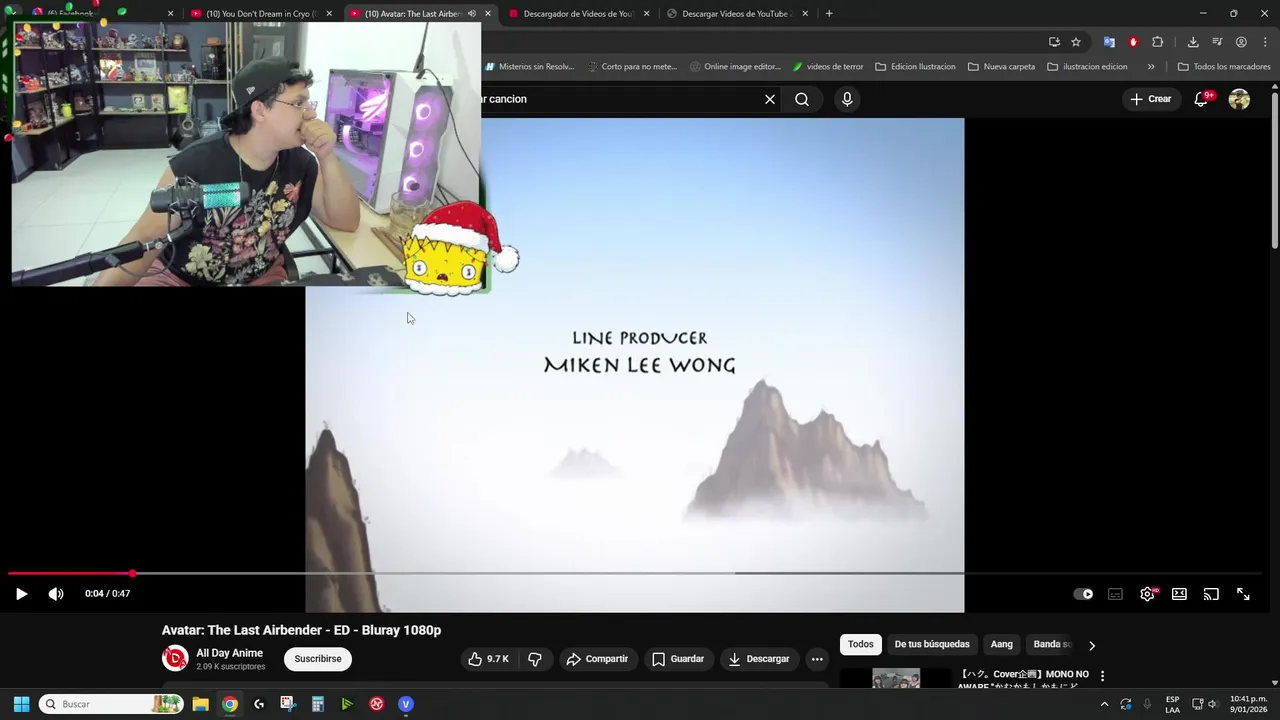
Task: Show more chips with the right arrow
Action: coord(1091,645)
